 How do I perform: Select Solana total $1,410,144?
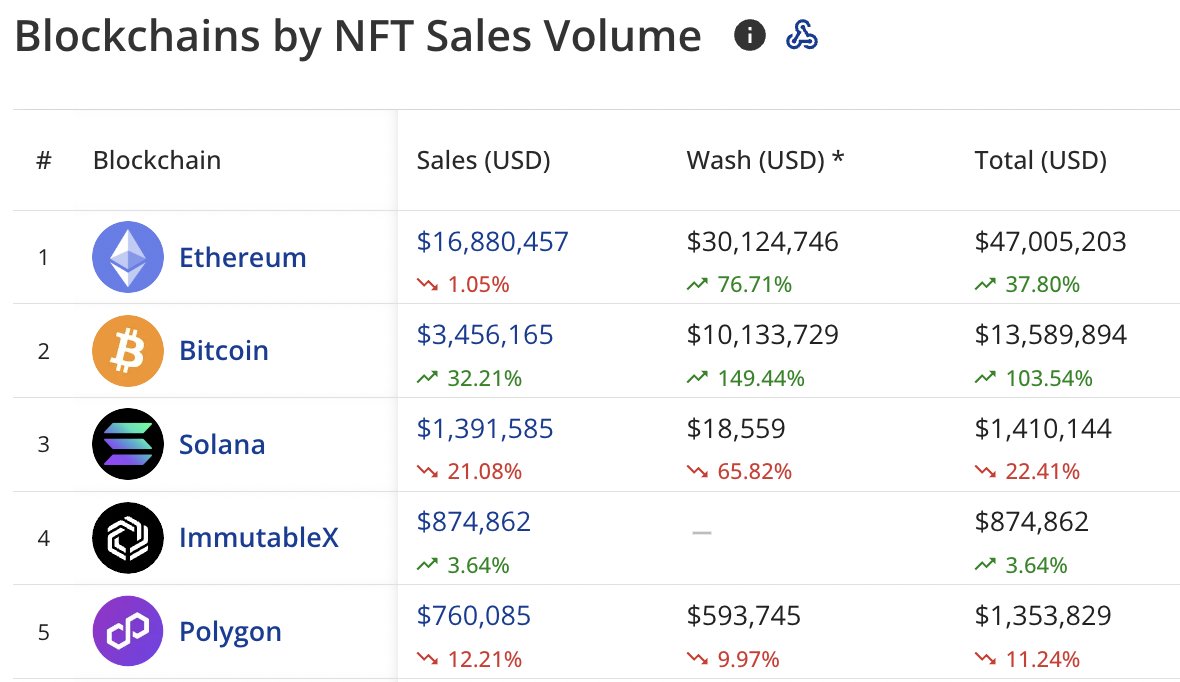[x=1043, y=428]
